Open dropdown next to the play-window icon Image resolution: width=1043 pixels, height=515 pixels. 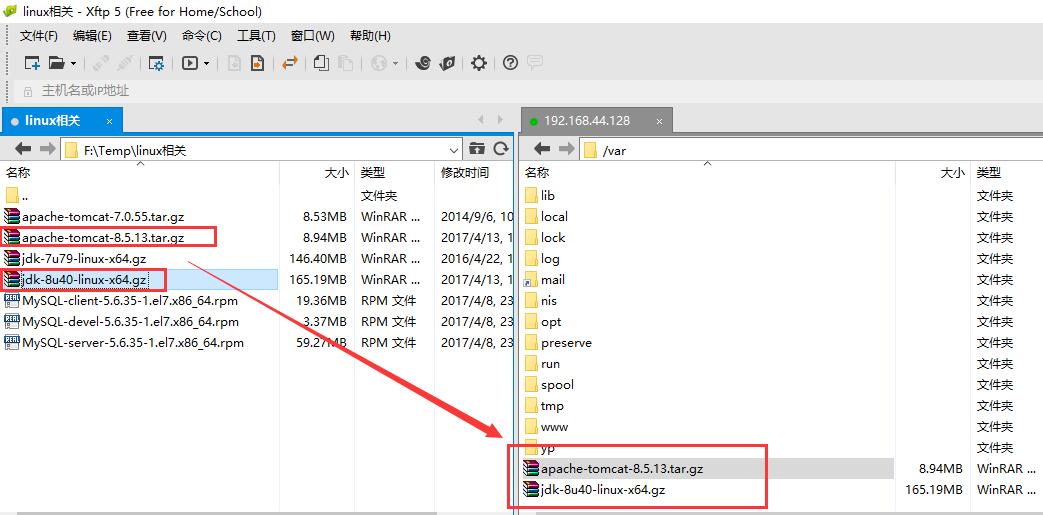pos(207,63)
